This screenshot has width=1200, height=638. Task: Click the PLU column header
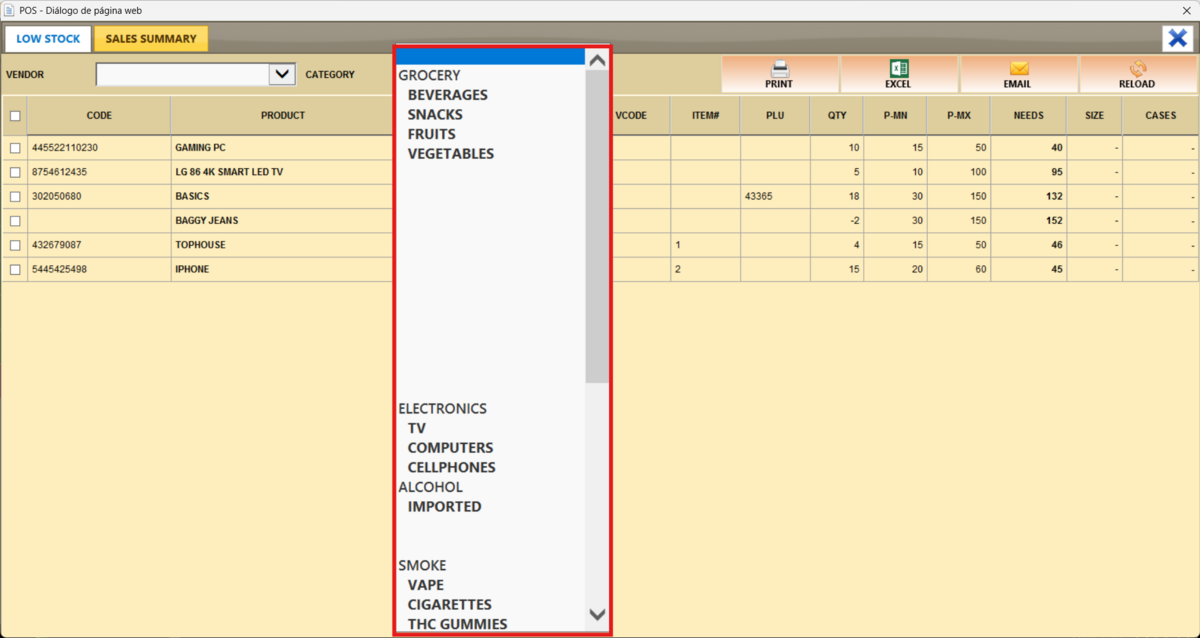[x=775, y=116]
